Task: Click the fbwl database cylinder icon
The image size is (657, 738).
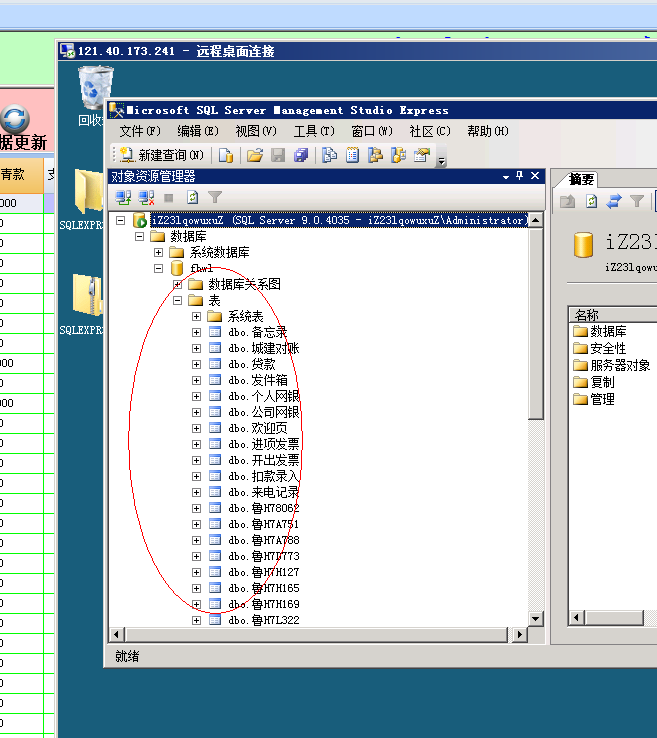Action: point(177,268)
